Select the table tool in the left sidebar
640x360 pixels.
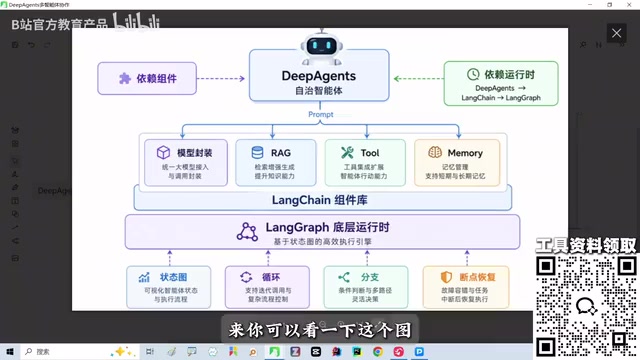click(x=15, y=200)
